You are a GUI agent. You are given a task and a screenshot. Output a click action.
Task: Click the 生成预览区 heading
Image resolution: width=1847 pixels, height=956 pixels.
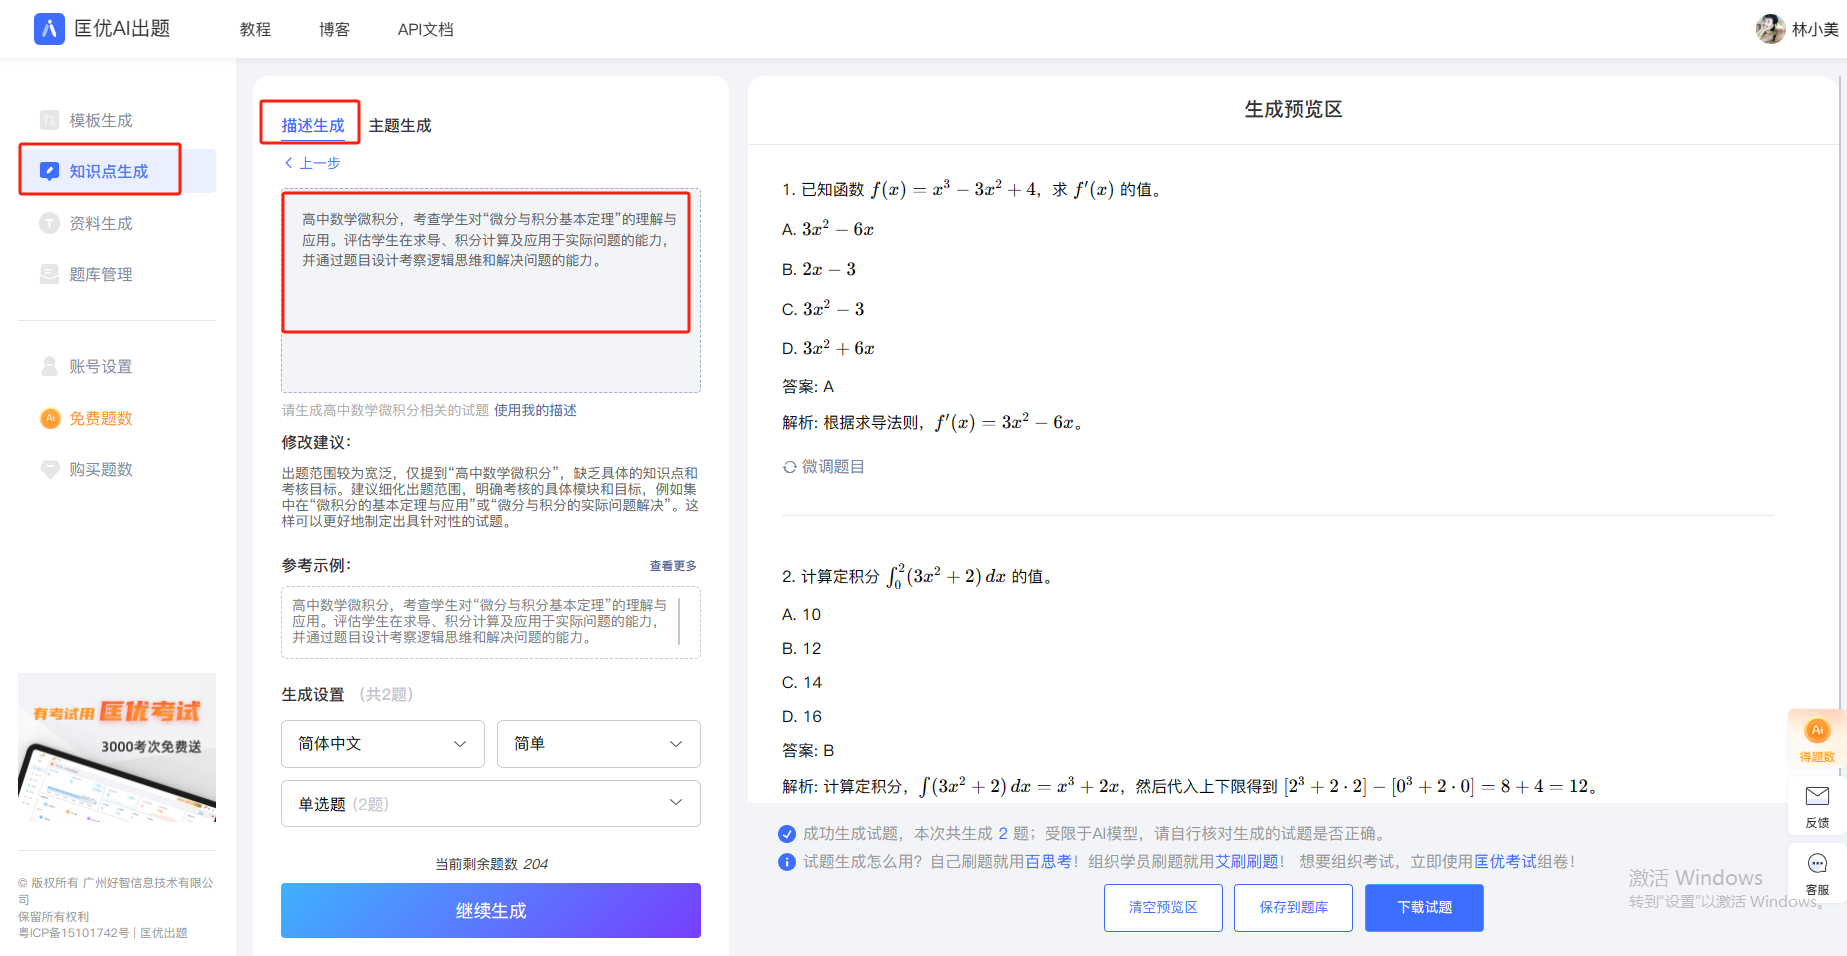pos(1293,109)
